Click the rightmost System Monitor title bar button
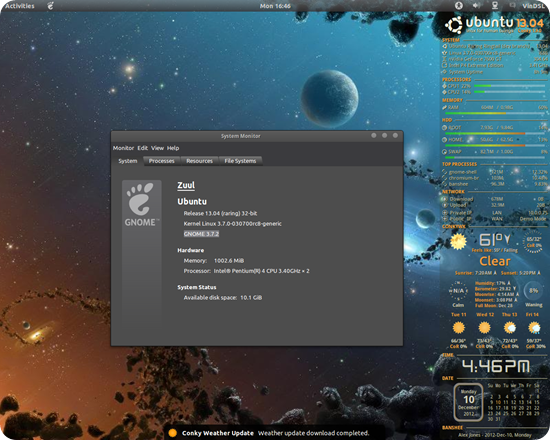 pos(395,135)
